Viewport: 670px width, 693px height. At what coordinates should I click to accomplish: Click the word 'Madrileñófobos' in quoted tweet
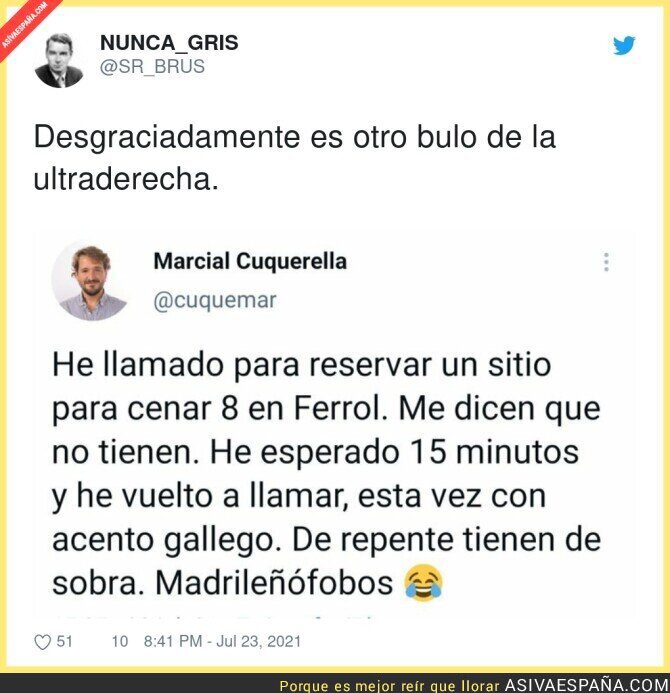(274, 583)
